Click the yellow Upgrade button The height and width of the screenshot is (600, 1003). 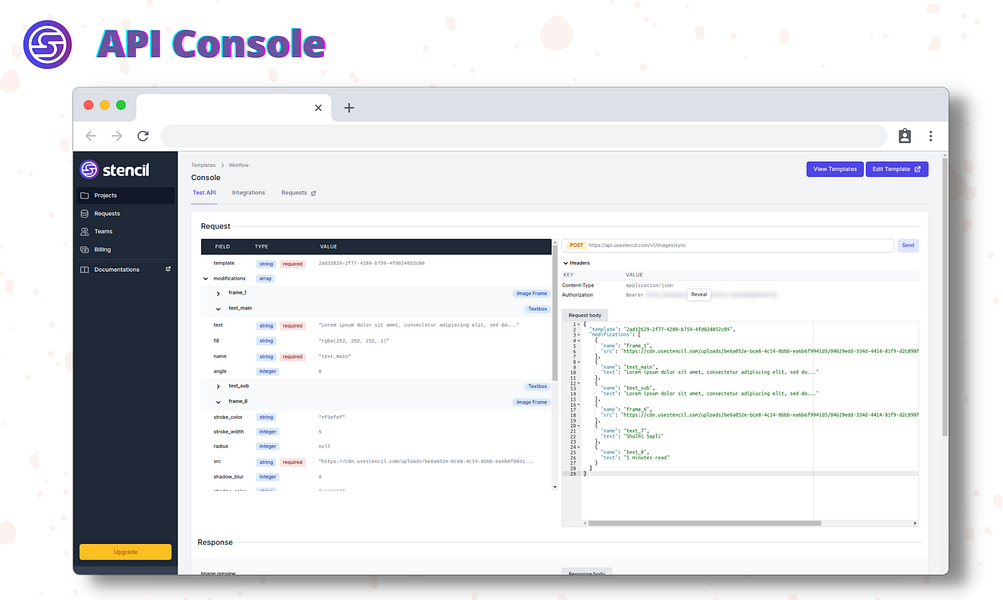click(125, 551)
